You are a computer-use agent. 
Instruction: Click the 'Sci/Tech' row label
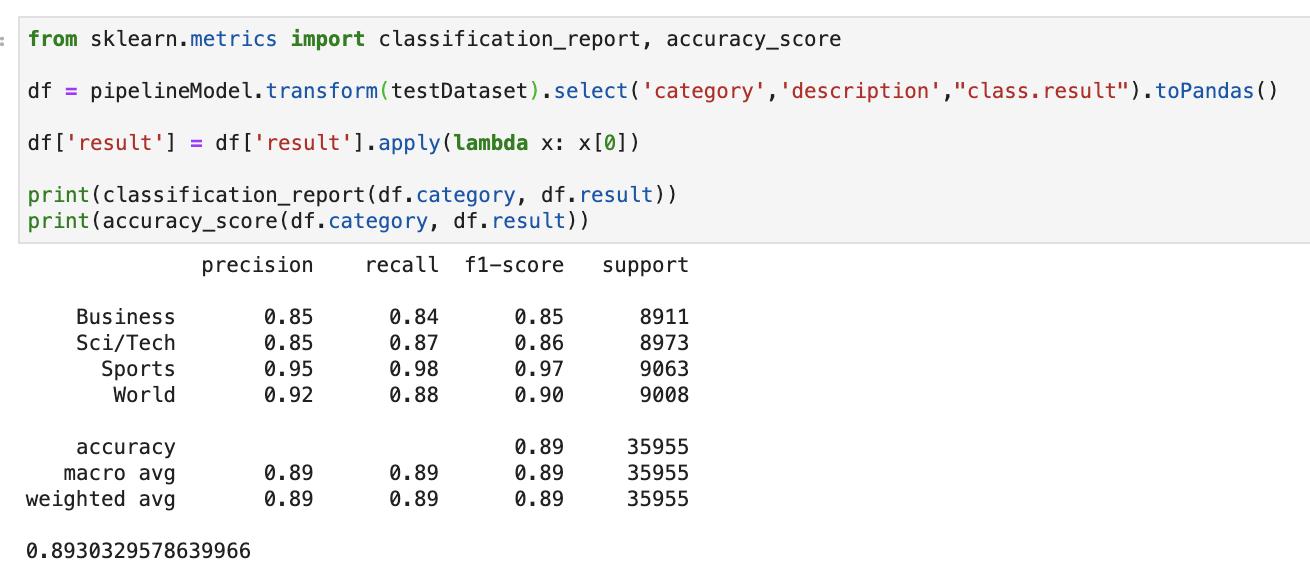point(125,343)
